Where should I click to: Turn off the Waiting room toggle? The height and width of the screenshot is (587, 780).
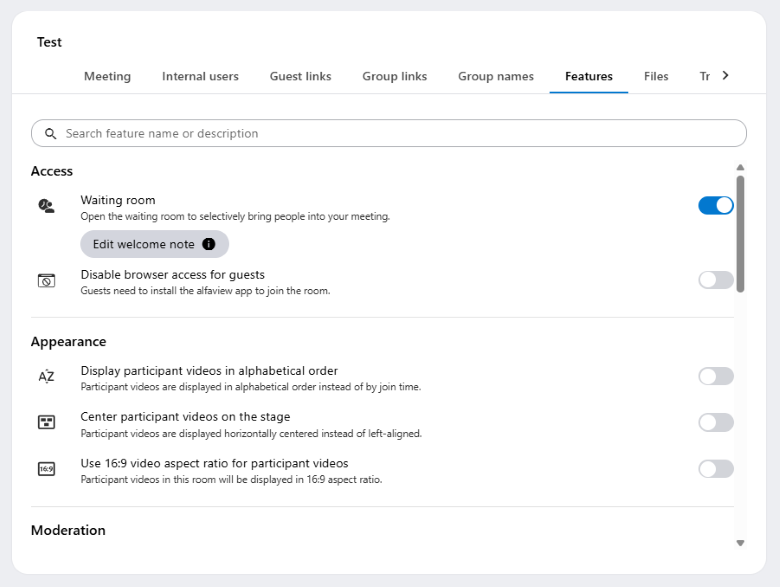[x=716, y=205]
